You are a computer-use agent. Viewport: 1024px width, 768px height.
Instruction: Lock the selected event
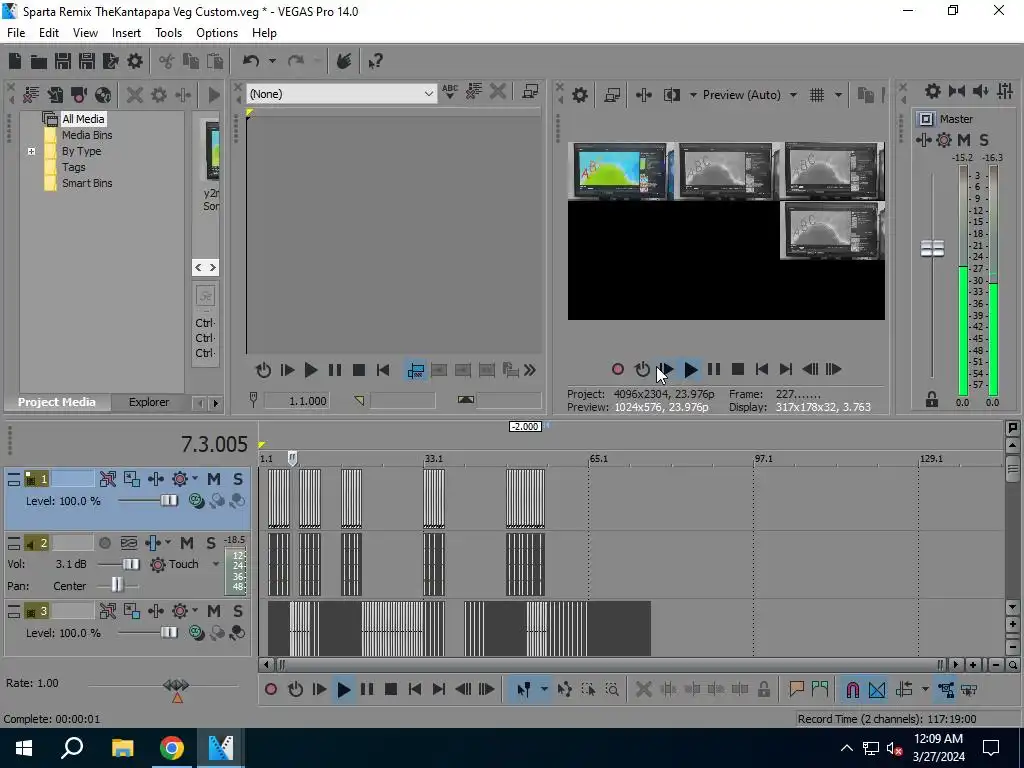point(763,689)
